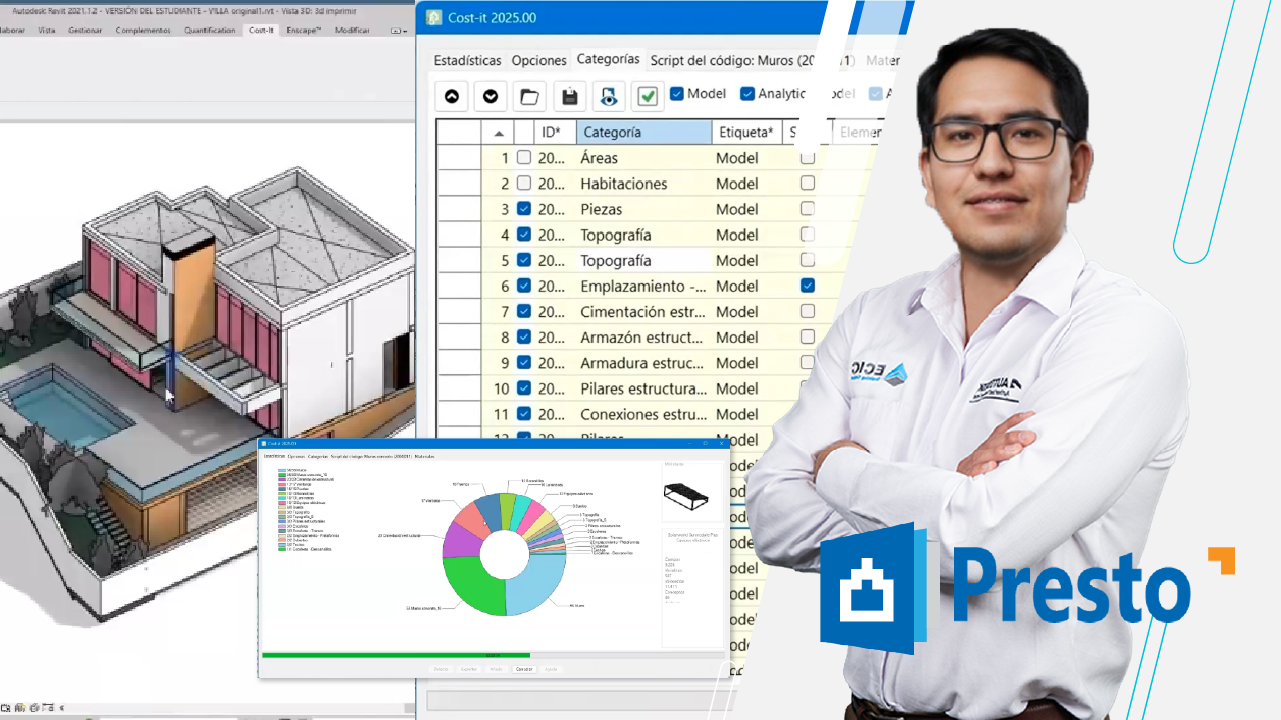Viewport: 1281px width, 720px height.
Task: Click the model thumbnail in the statistics window
Action: click(x=692, y=494)
